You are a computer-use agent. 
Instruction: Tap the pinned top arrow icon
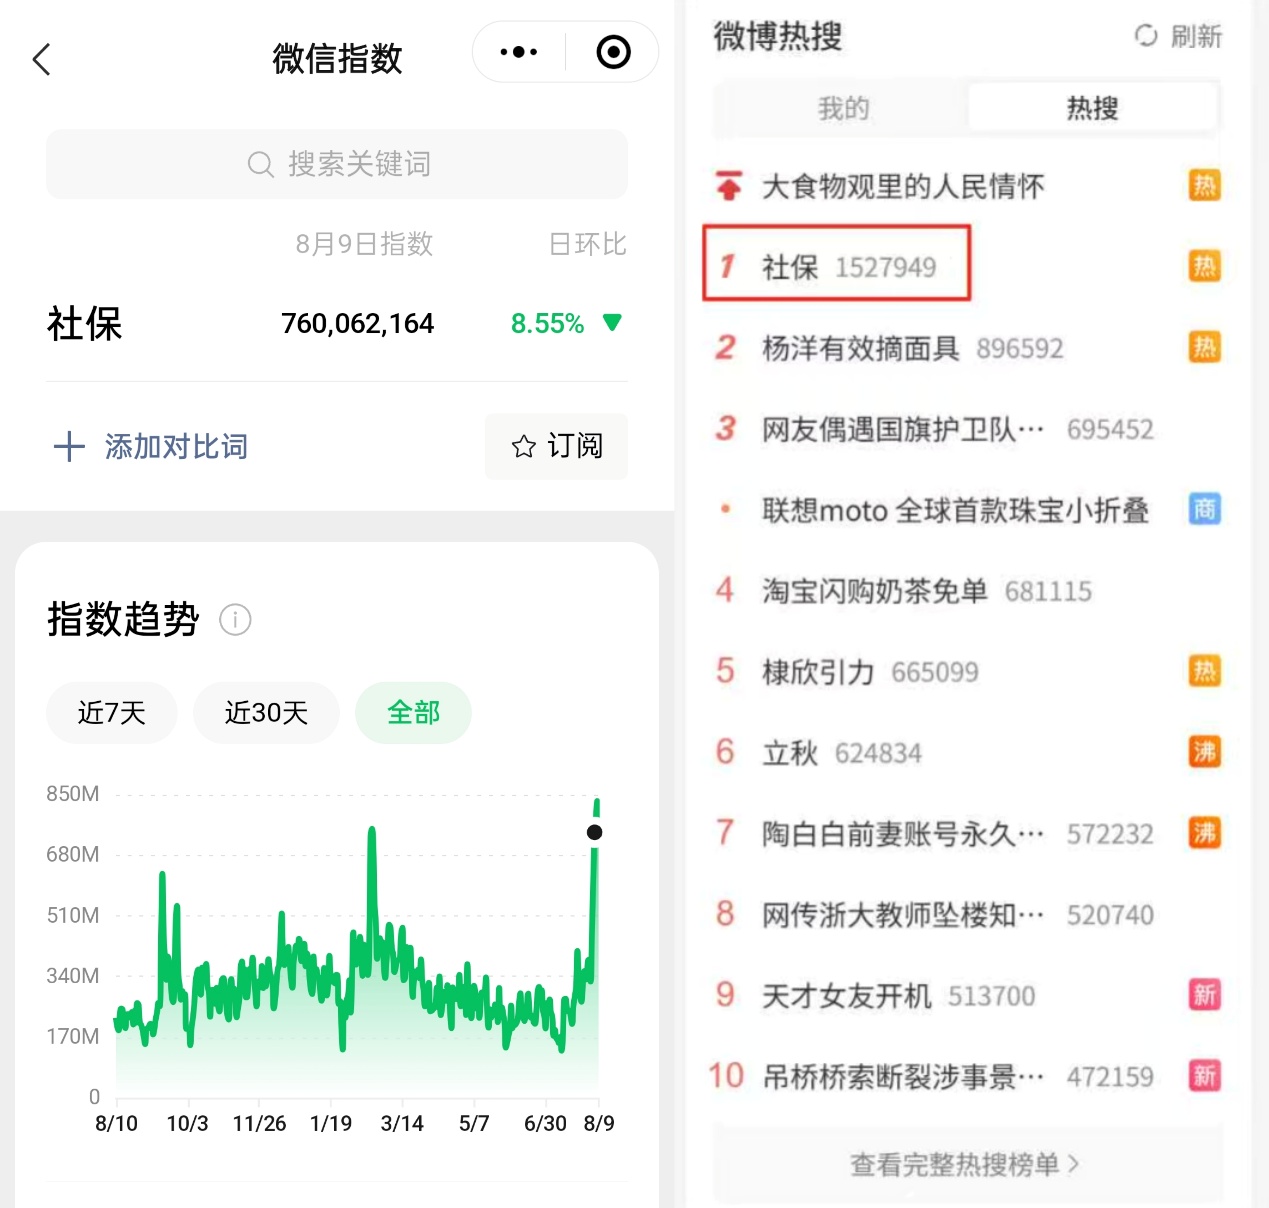pyautogui.click(x=729, y=186)
